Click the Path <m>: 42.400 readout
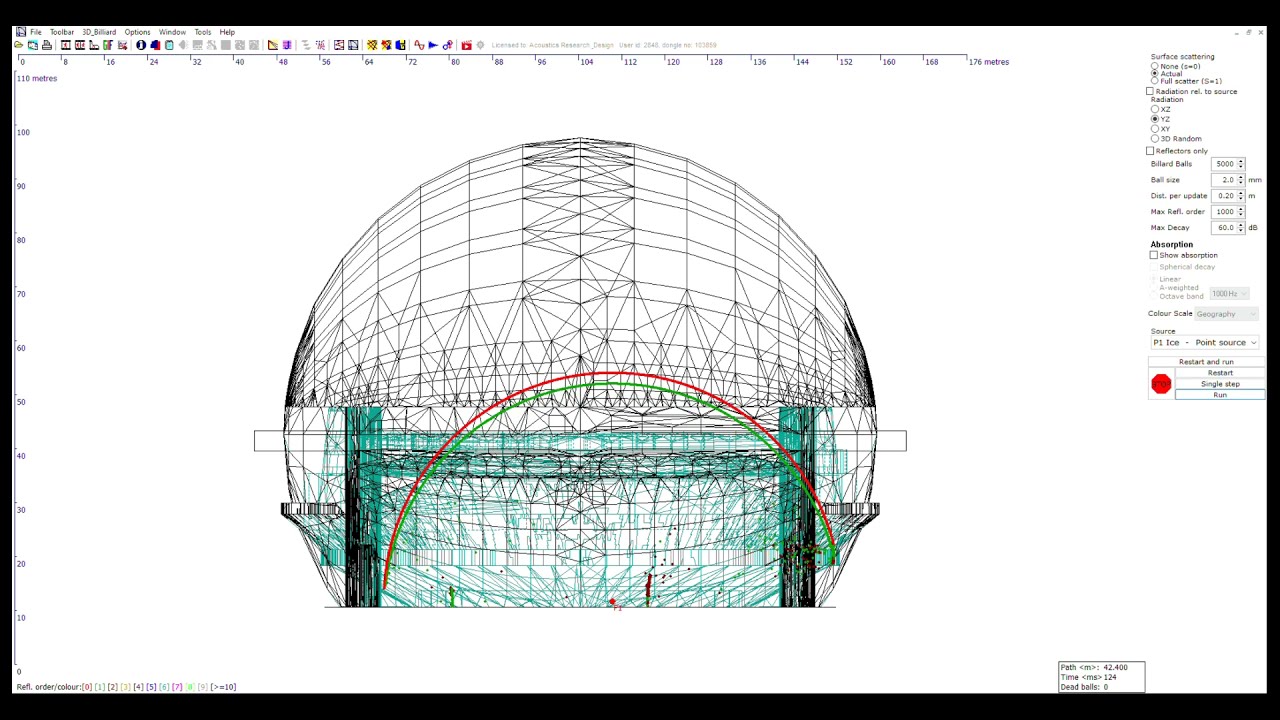Screen dimensions: 1280x720 coord(1095,667)
